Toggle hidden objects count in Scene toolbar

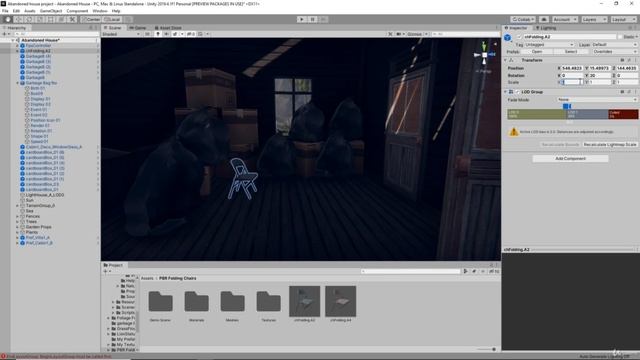(x=191, y=34)
